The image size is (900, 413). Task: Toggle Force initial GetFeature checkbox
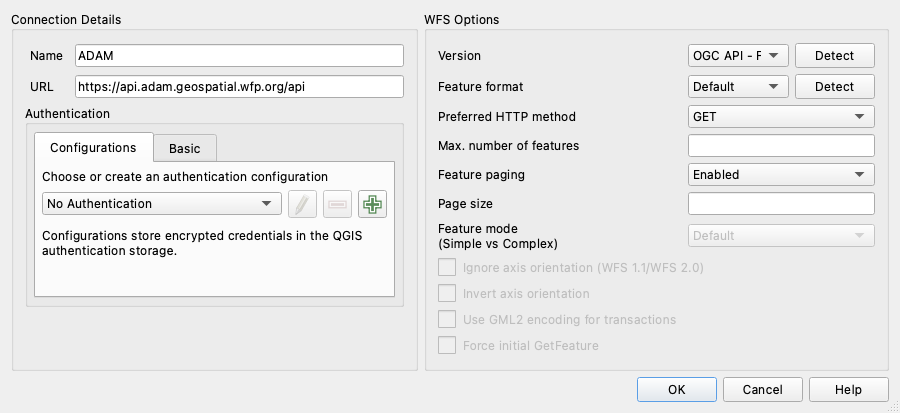pos(447,345)
